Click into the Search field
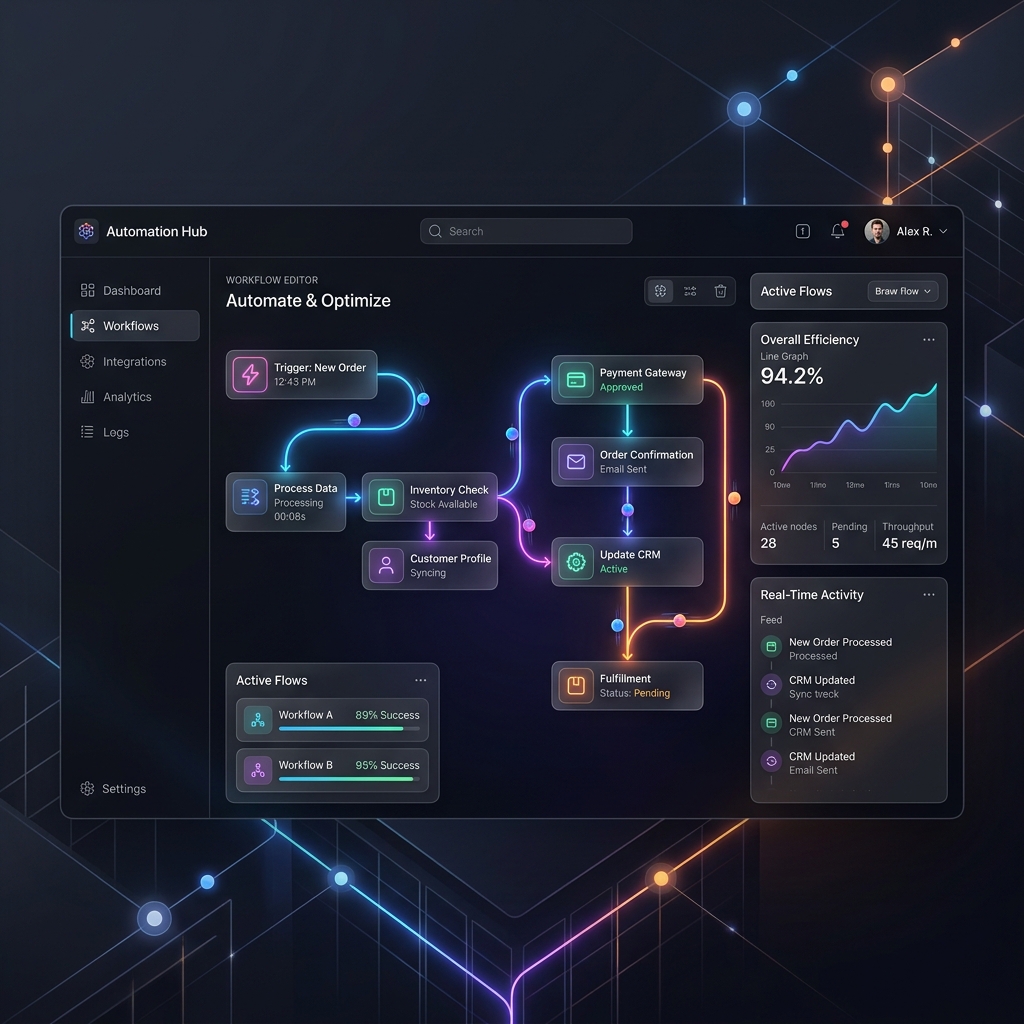 tap(526, 231)
